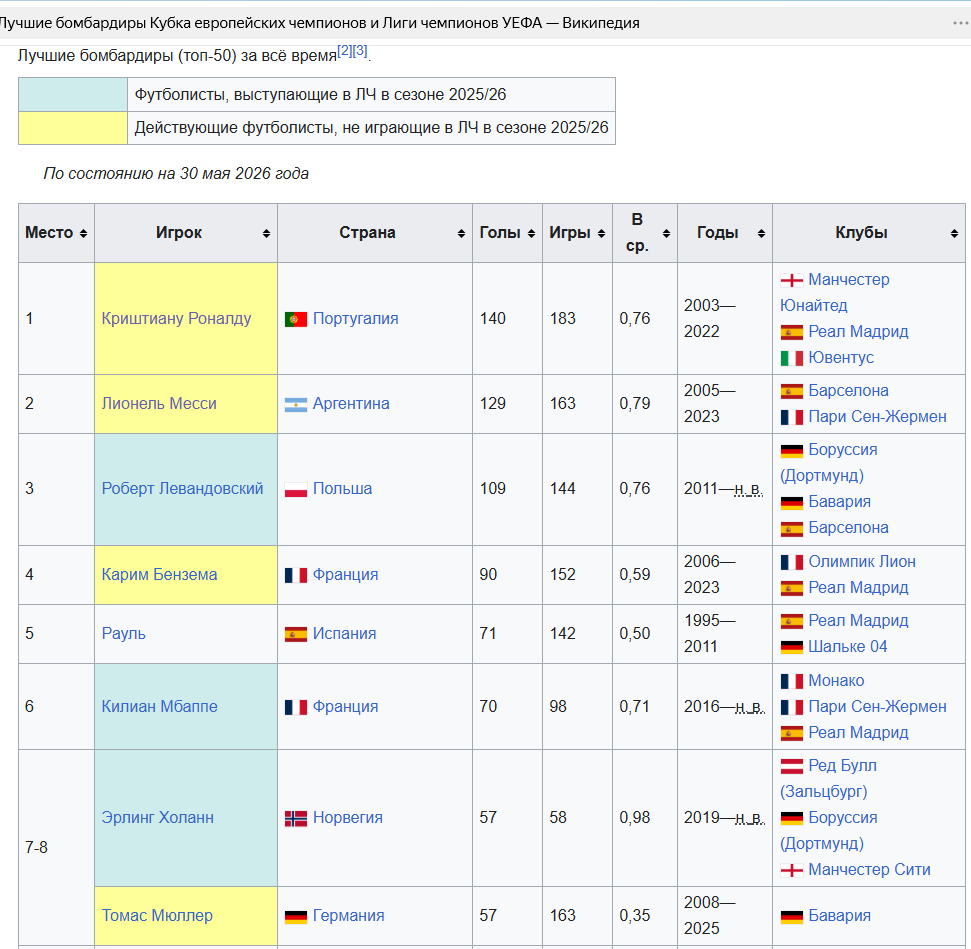Follow Франция link in Мбаппе row
This screenshot has height=949, width=971.
345,706
